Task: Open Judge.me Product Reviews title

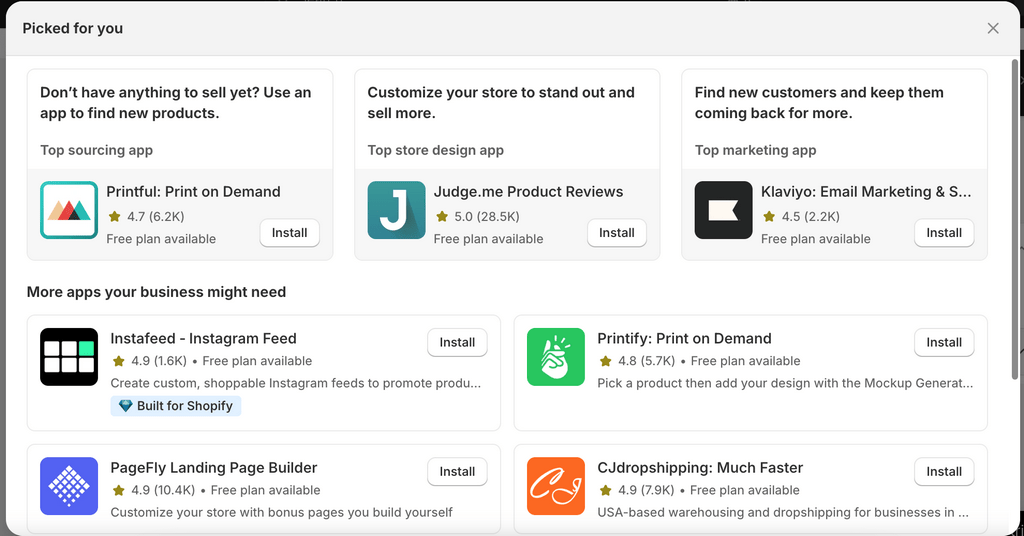Action: coord(528,192)
